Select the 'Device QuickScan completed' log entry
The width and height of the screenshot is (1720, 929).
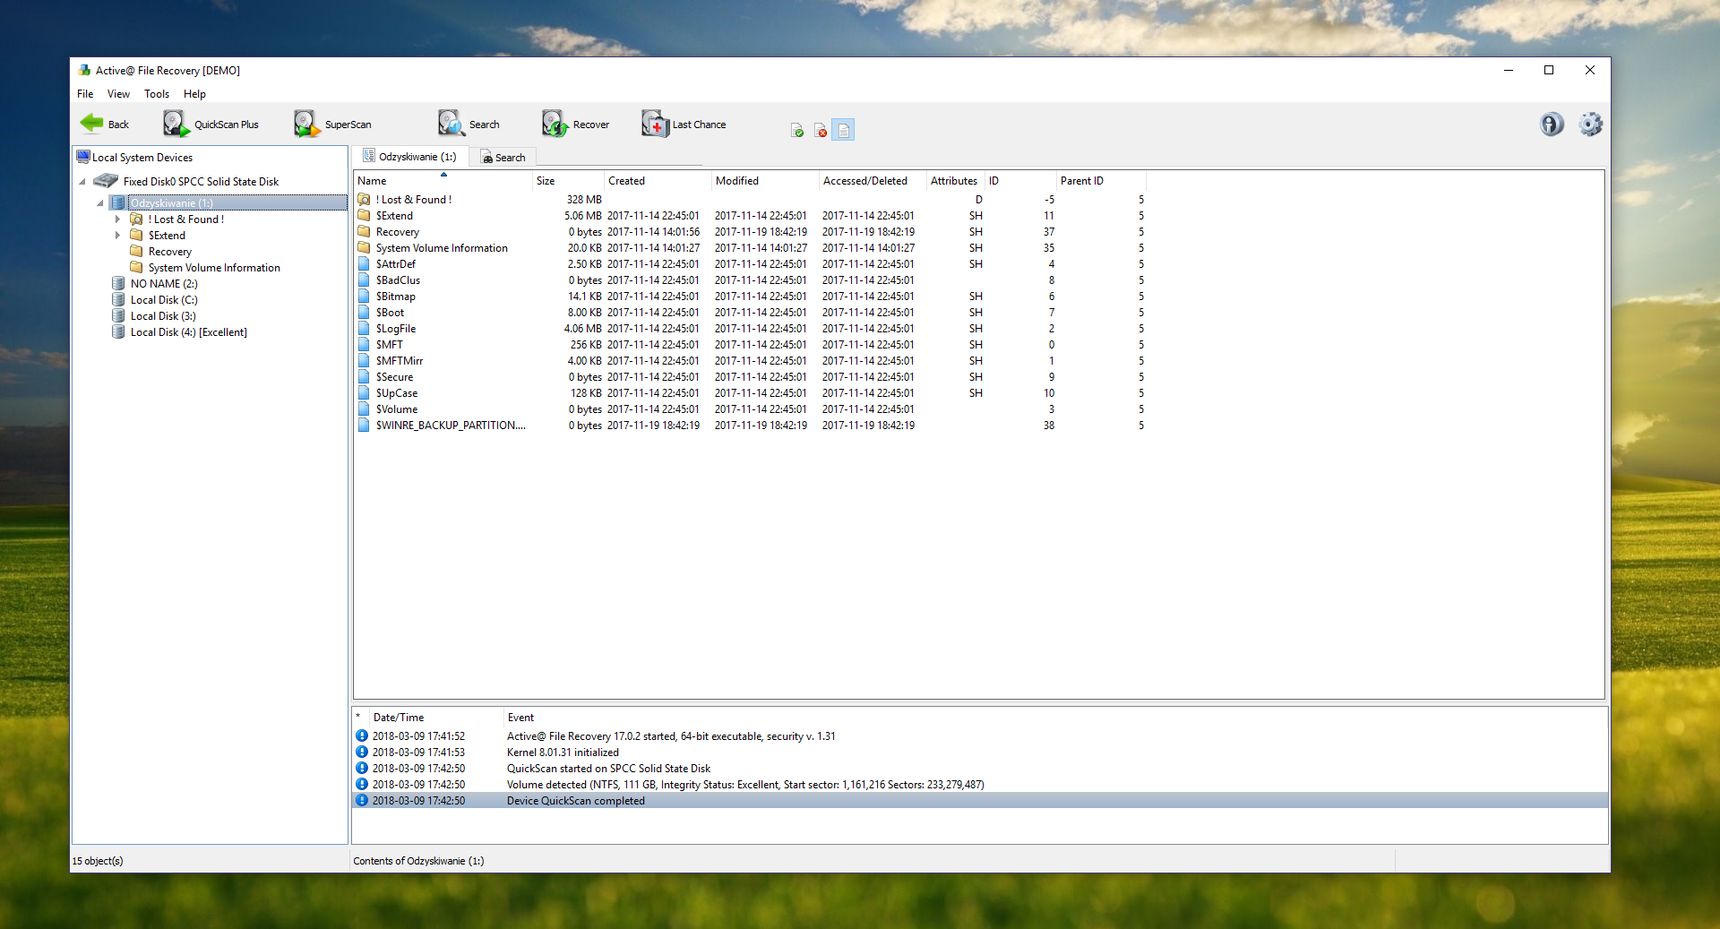pos(980,800)
